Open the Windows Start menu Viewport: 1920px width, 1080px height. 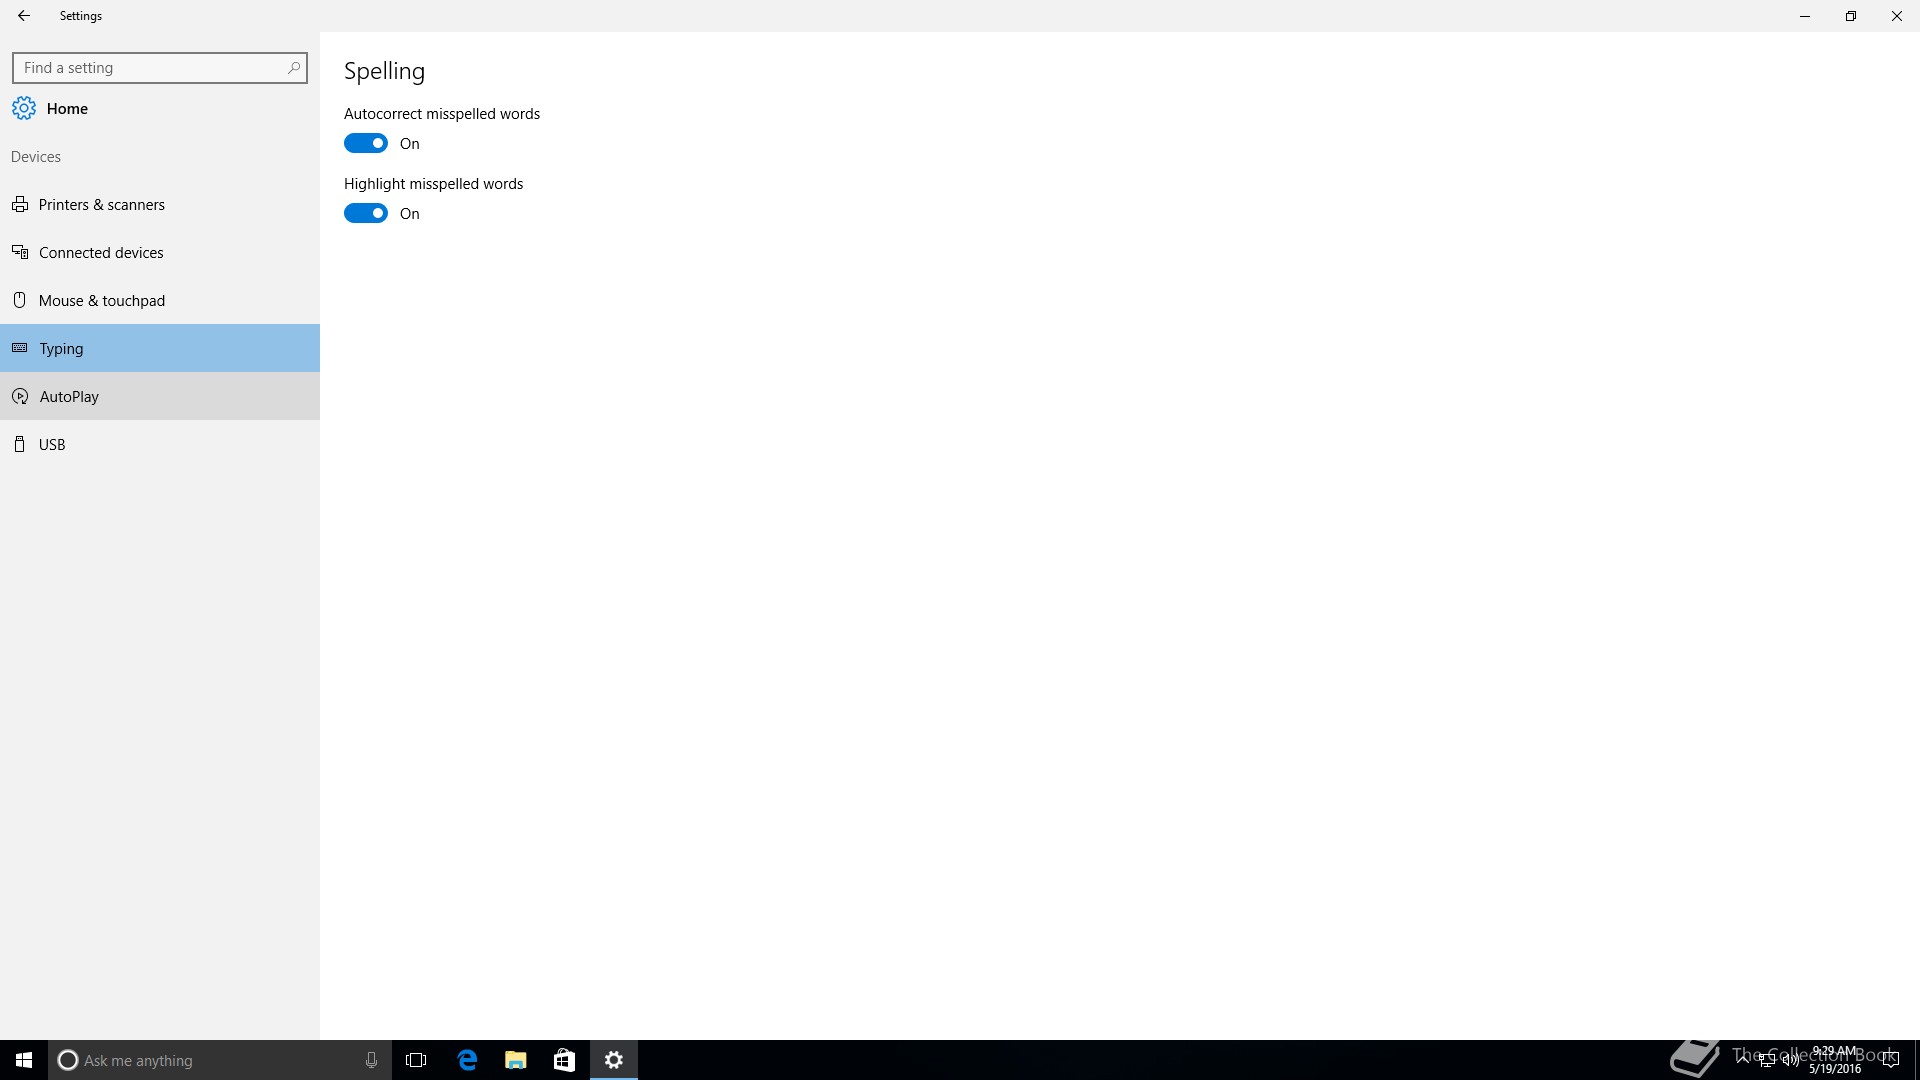click(x=24, y=1060)
